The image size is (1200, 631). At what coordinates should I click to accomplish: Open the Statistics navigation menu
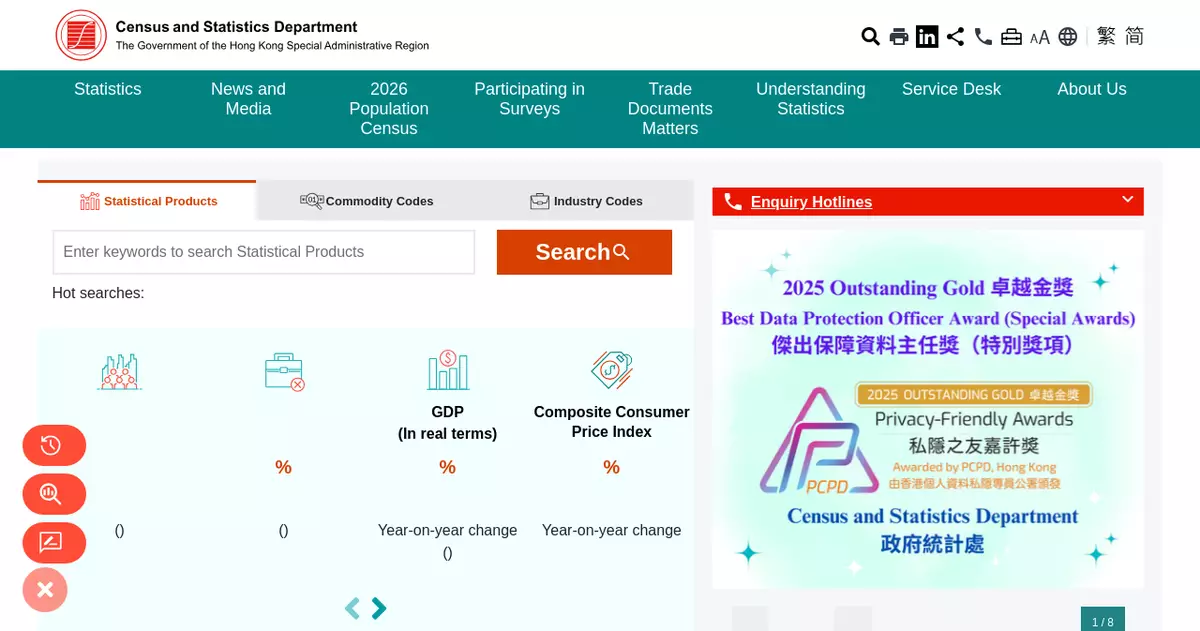(x=108, y=89)
